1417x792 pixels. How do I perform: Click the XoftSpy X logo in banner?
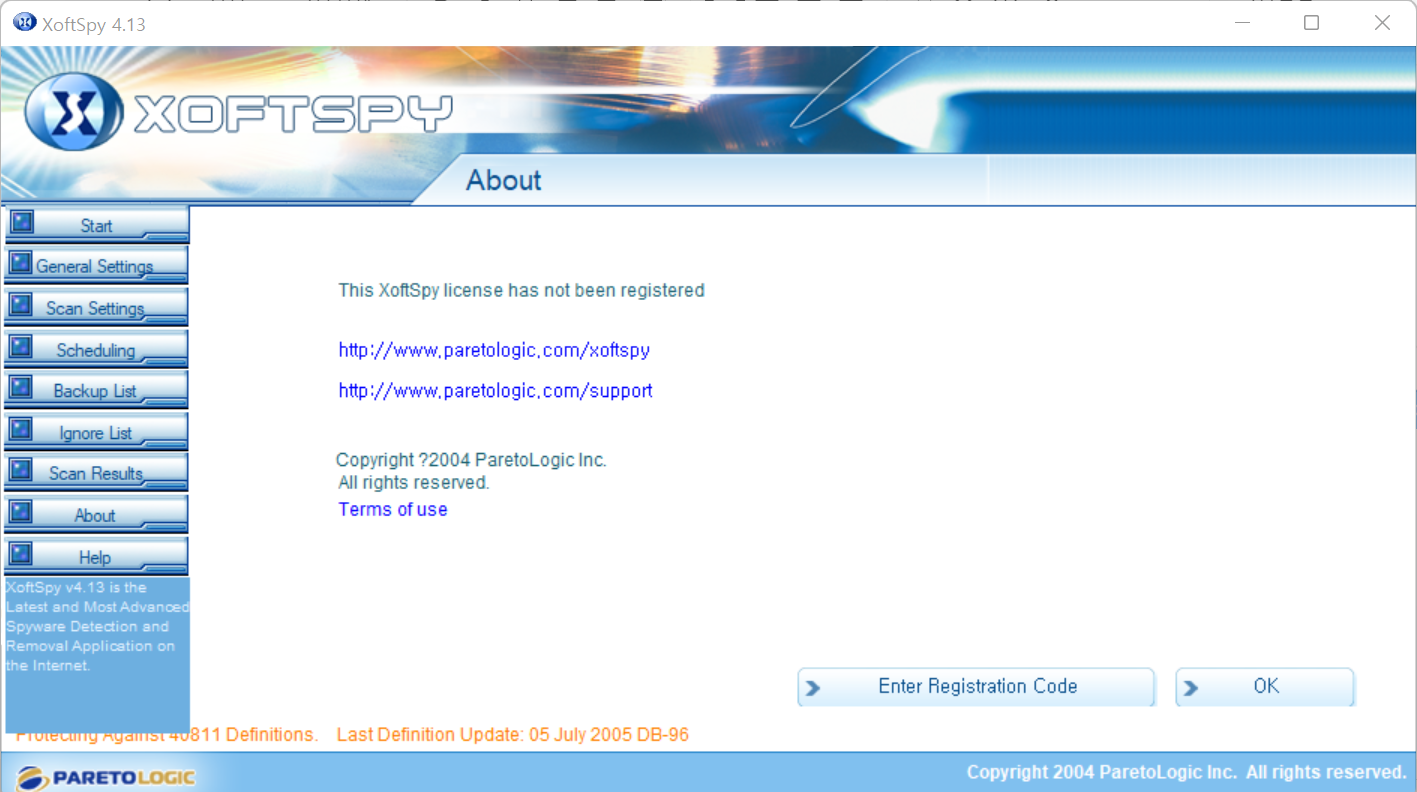pyautogui.click(x=74, y=113)
